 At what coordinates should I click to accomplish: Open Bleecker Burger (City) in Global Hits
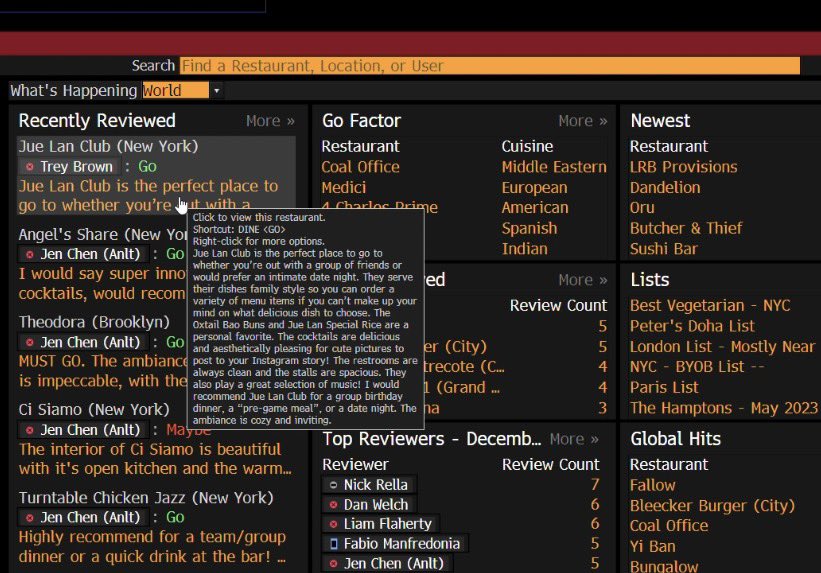click(x=712, y=506)
